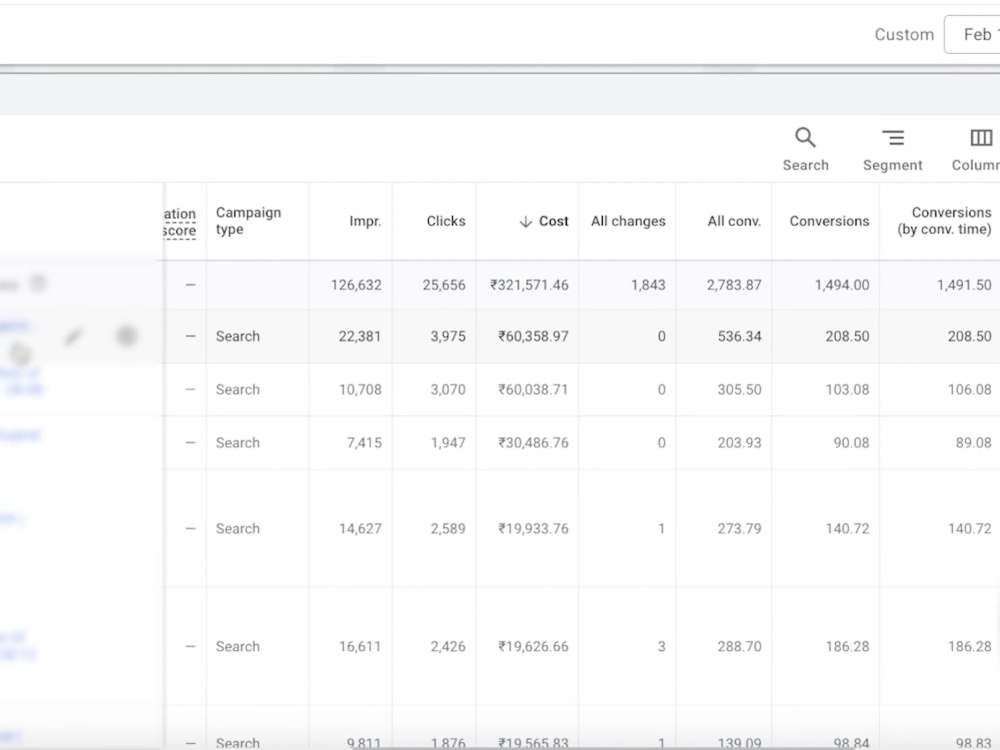Select All conv. cell 305.50
1000x750 pixels.
pos(739,390)
